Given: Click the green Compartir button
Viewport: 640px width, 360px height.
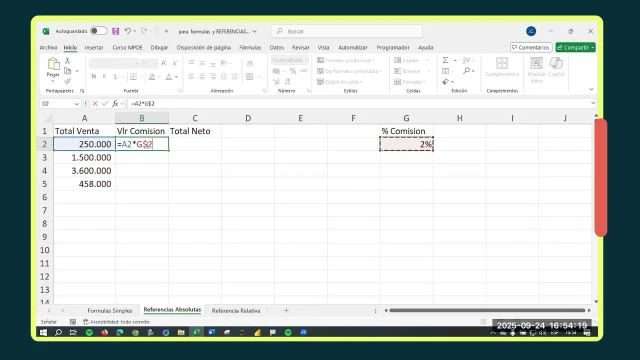Looking at the screenshot, I should coord(576,47).
